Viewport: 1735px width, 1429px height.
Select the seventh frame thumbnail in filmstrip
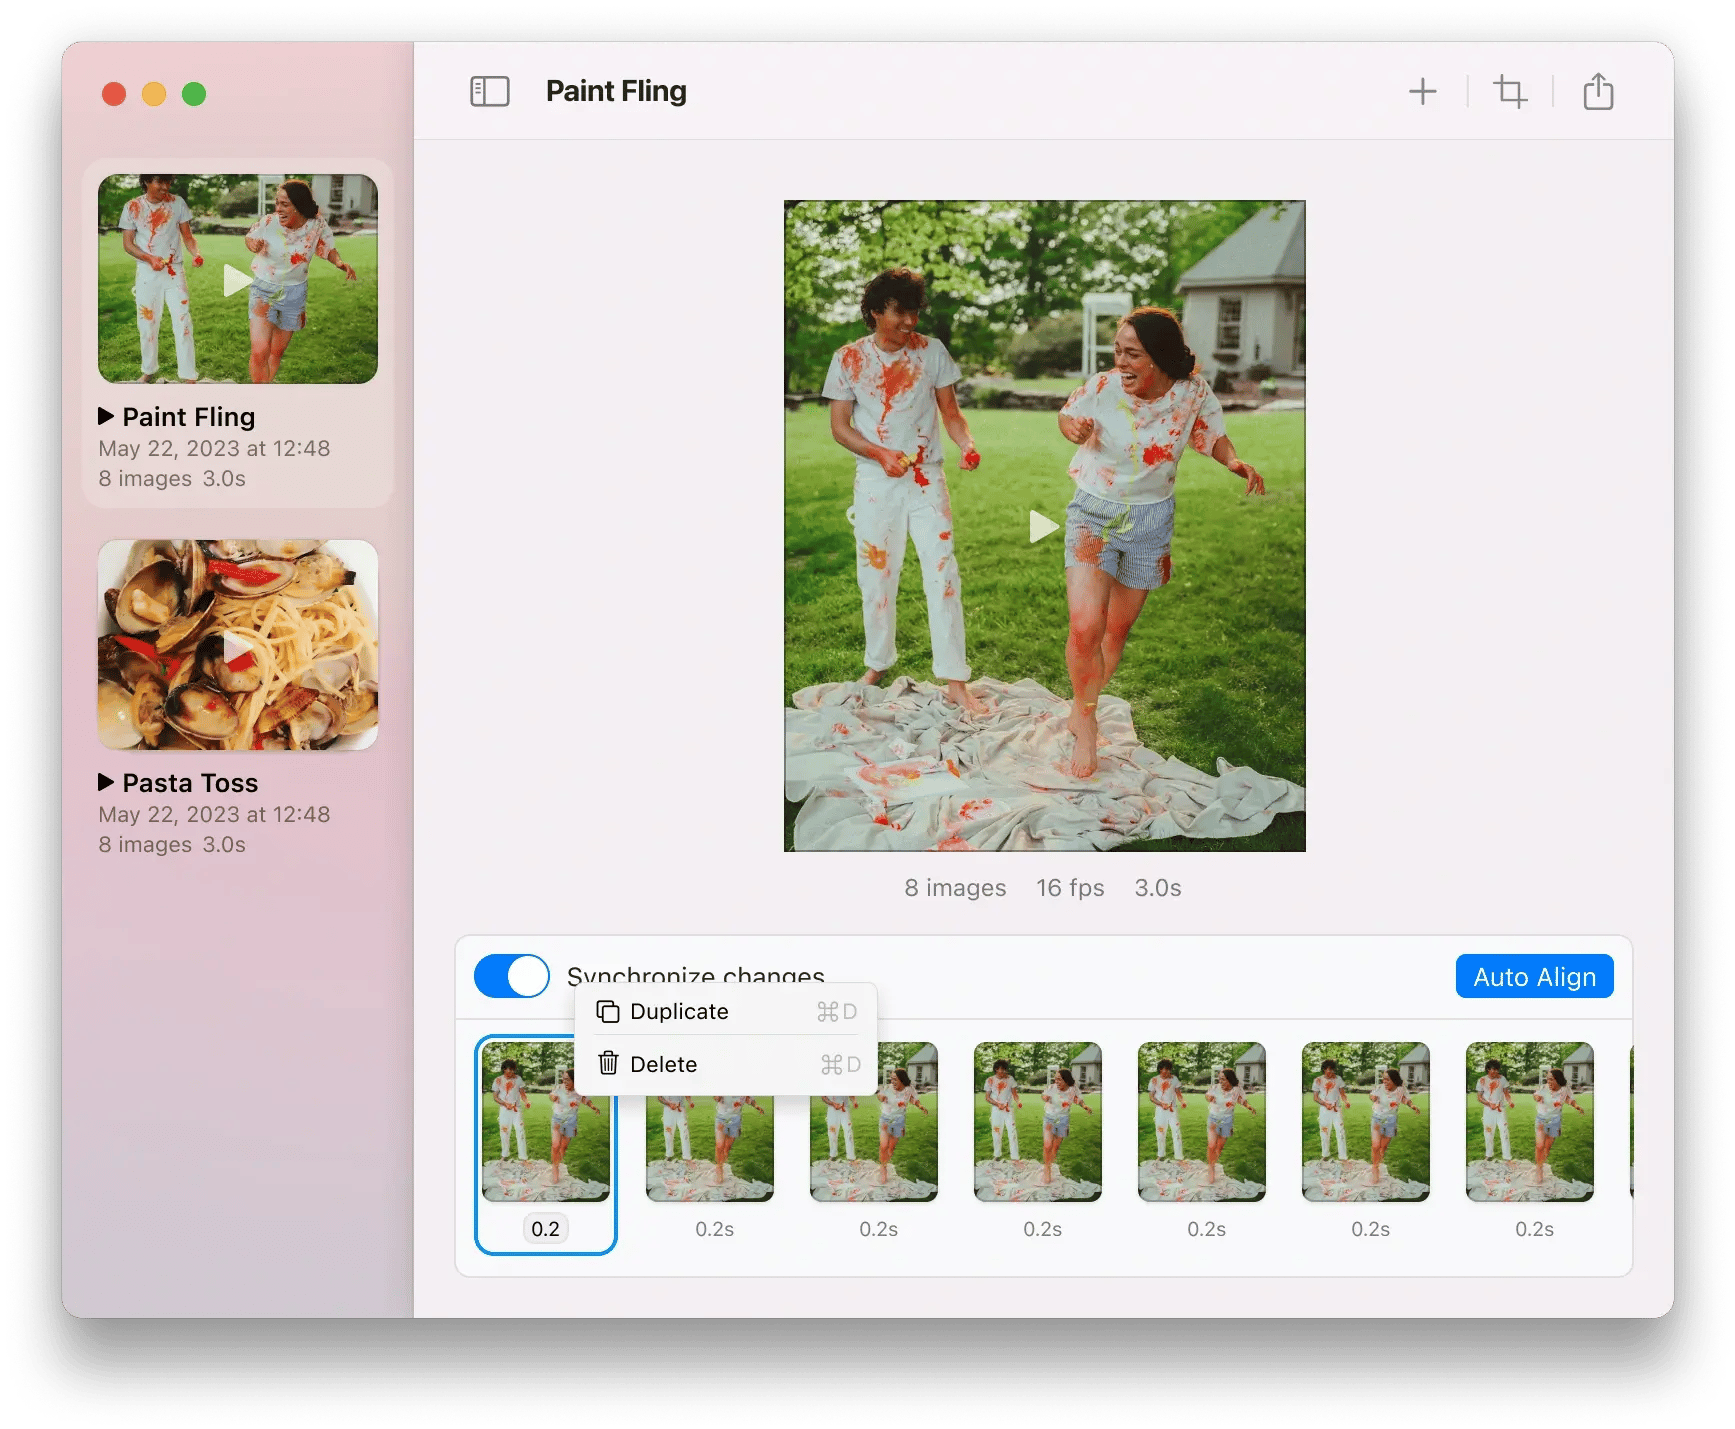1530,1121
